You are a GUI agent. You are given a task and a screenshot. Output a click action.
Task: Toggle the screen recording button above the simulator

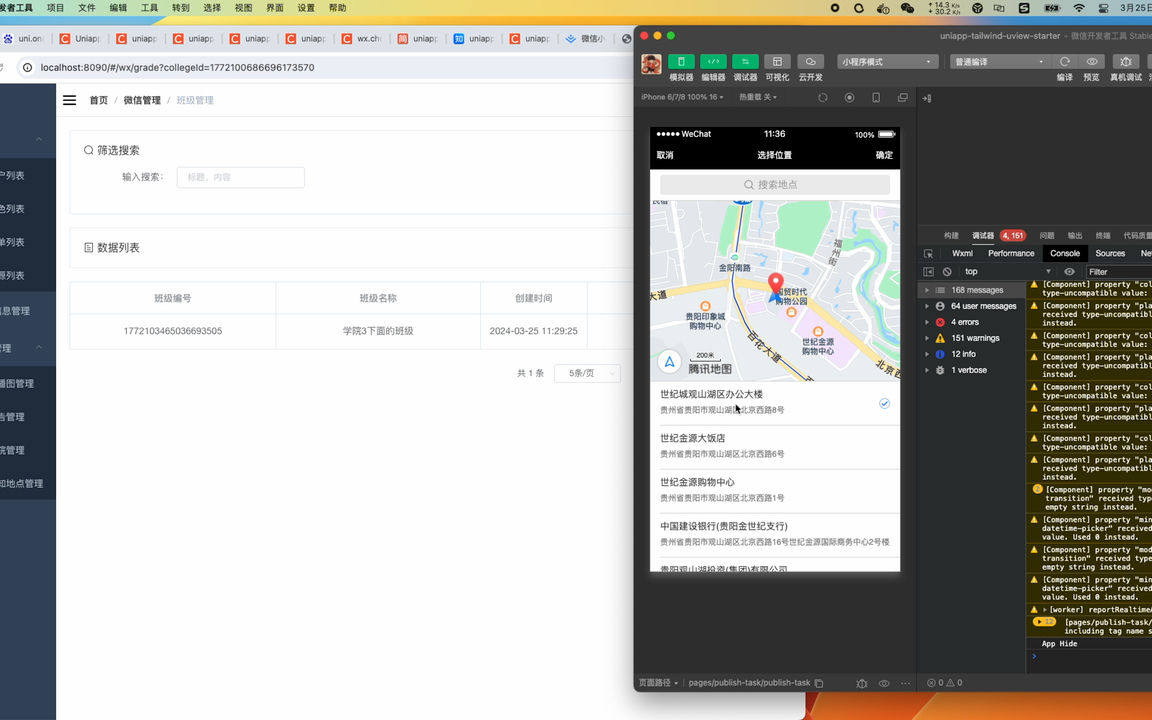[x=851, y=97]
